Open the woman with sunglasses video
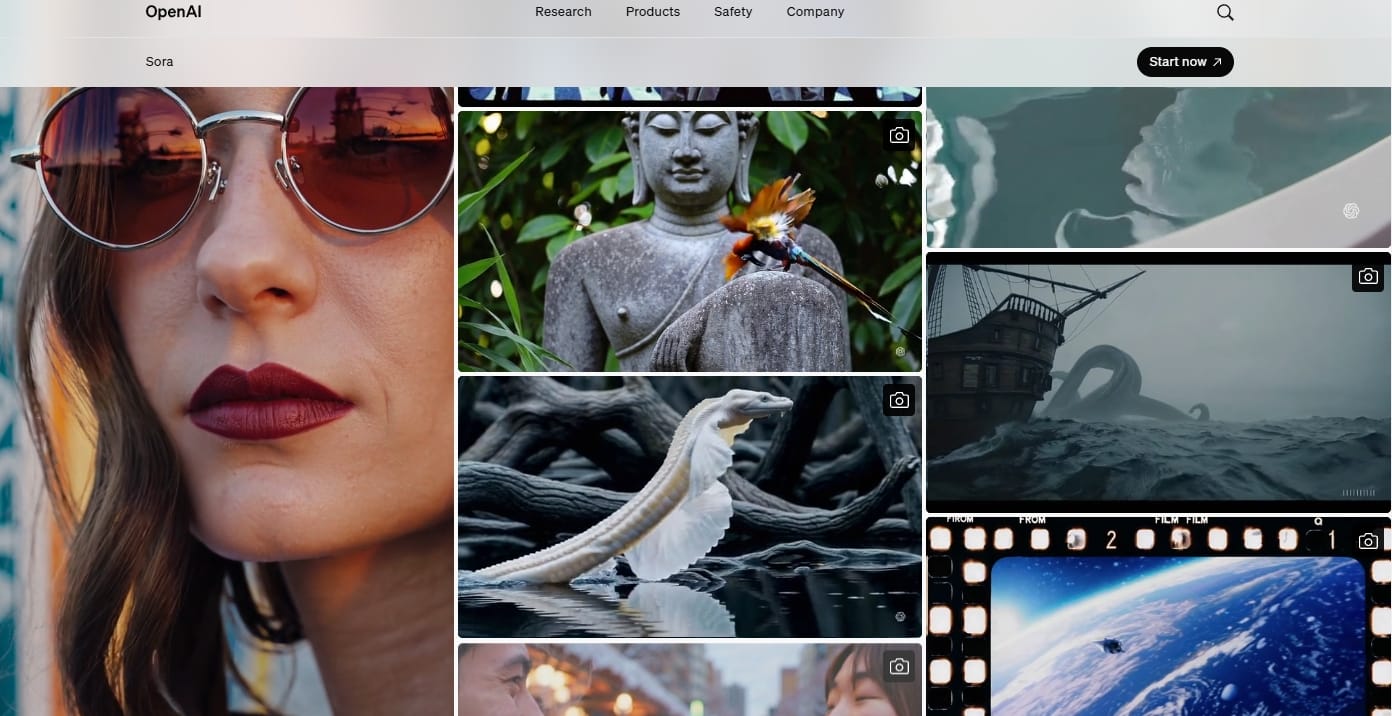 click(227, 401)
